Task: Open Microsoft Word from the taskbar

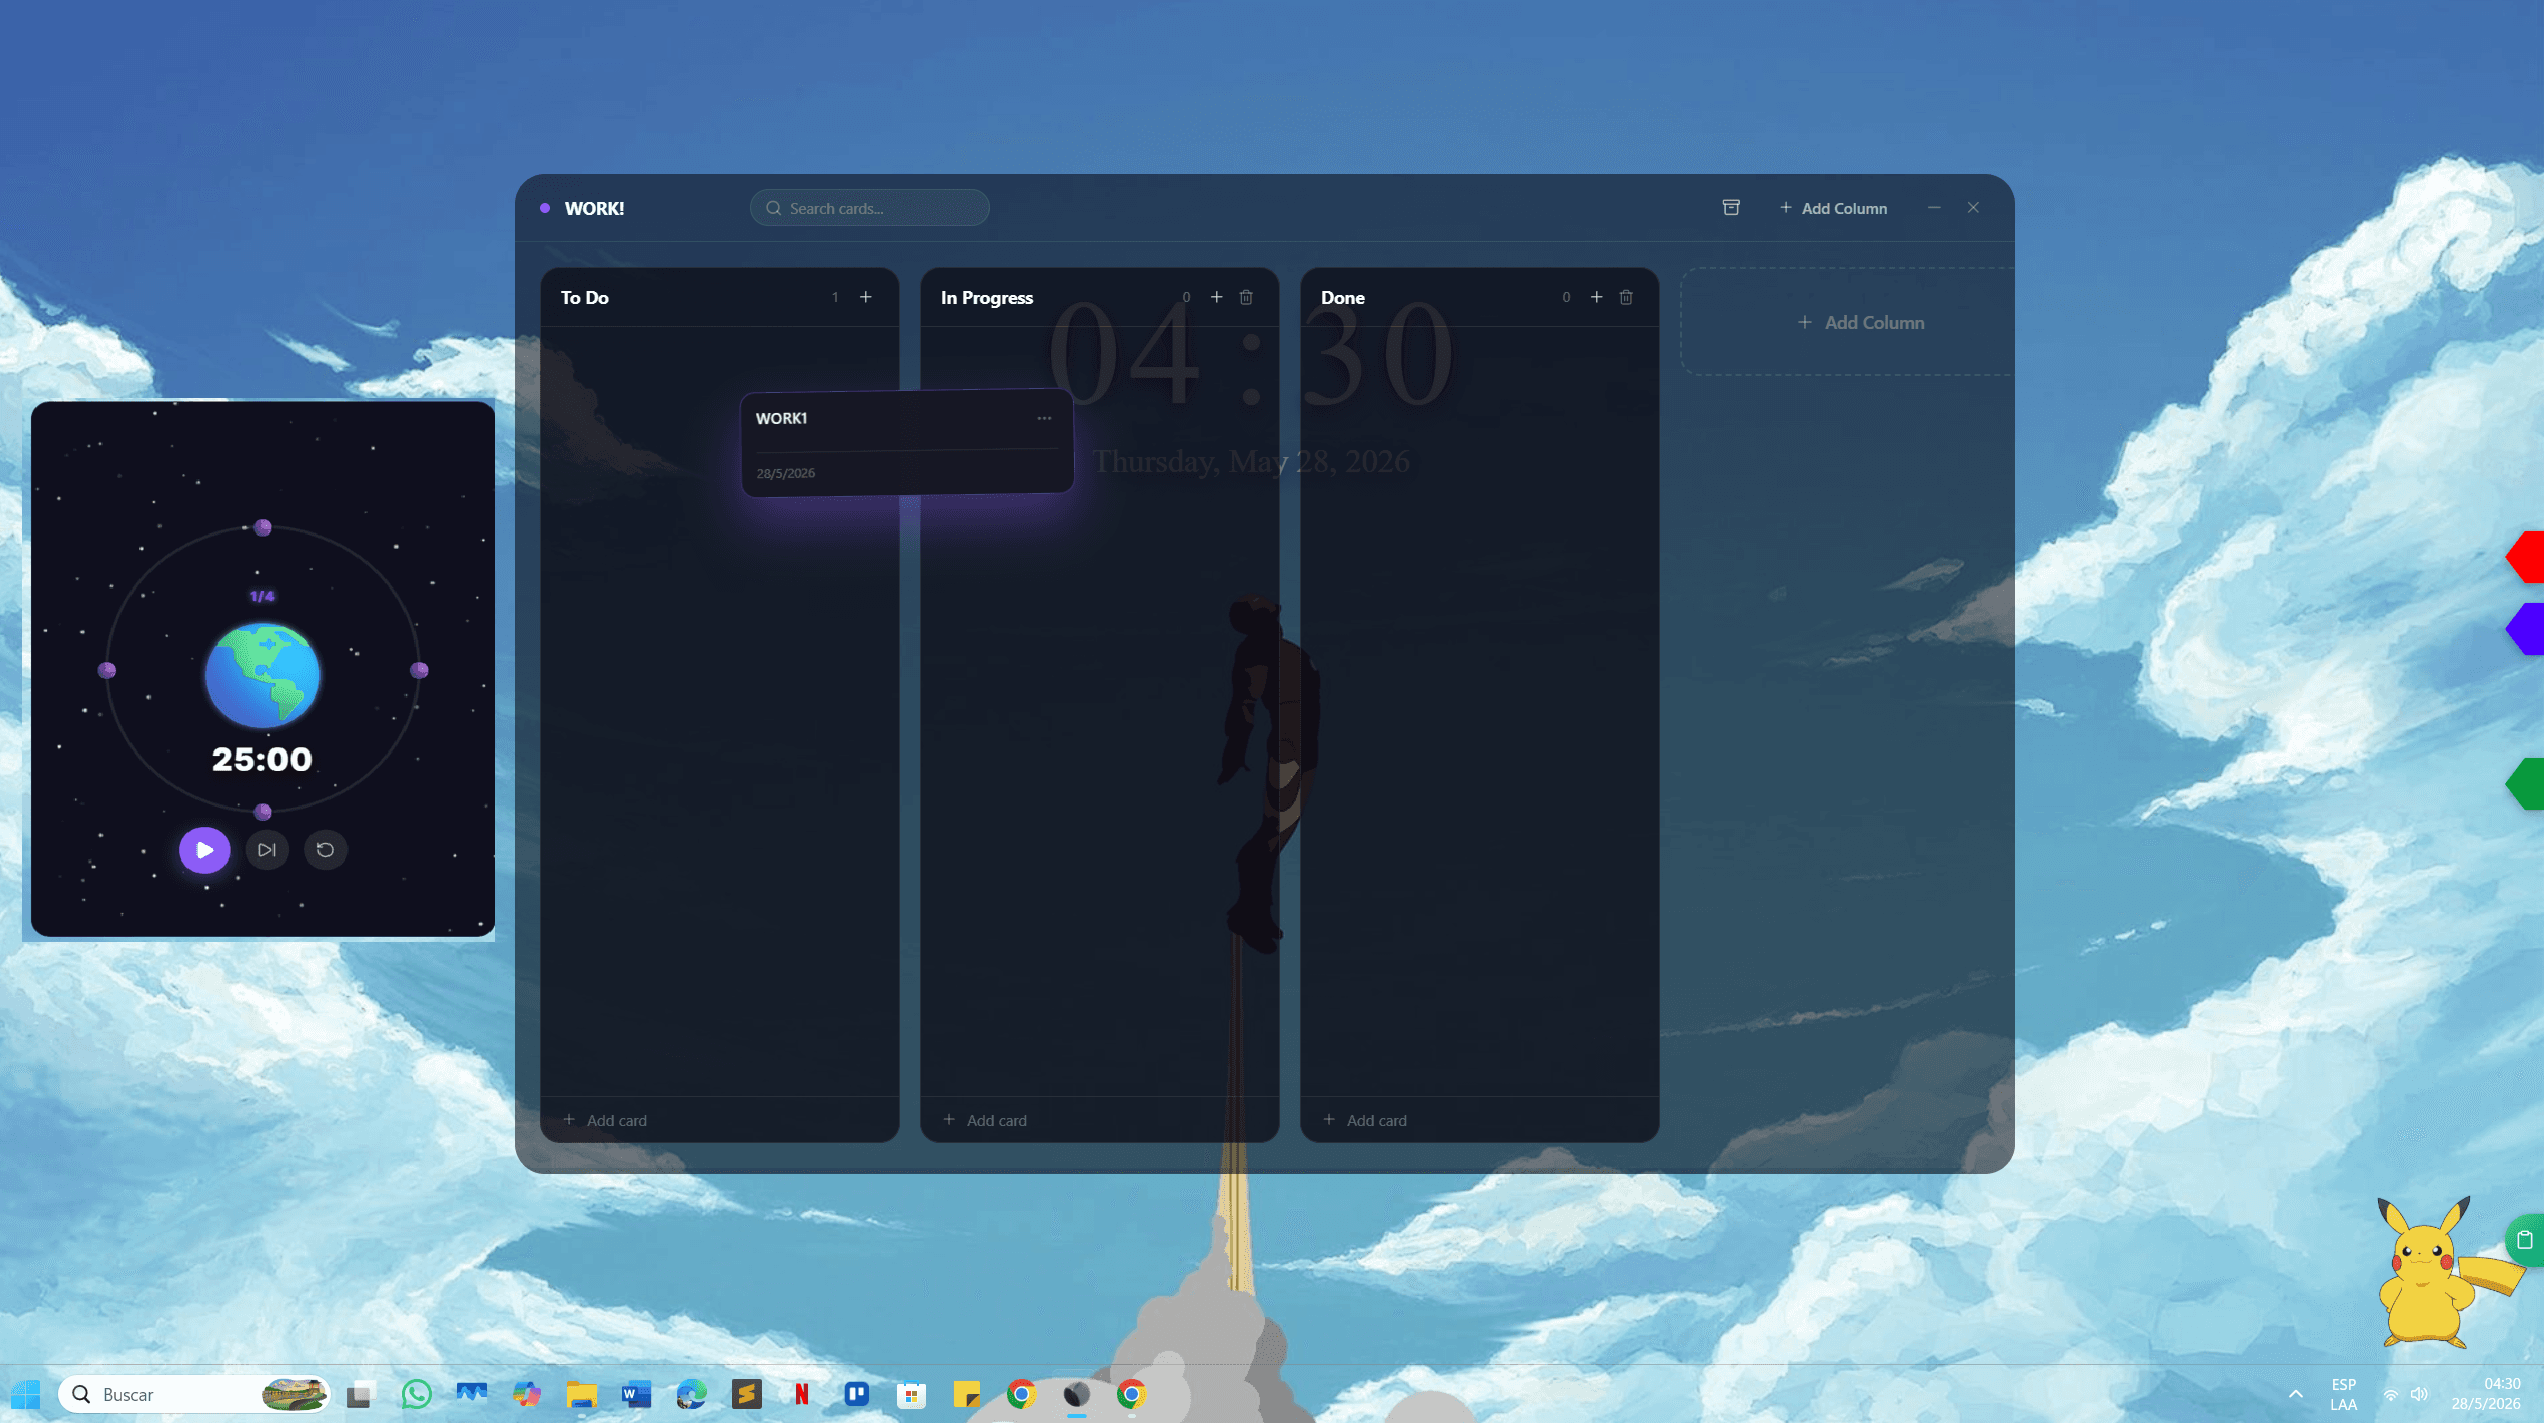Action: pyautogui.click(x=636, y=1394)
